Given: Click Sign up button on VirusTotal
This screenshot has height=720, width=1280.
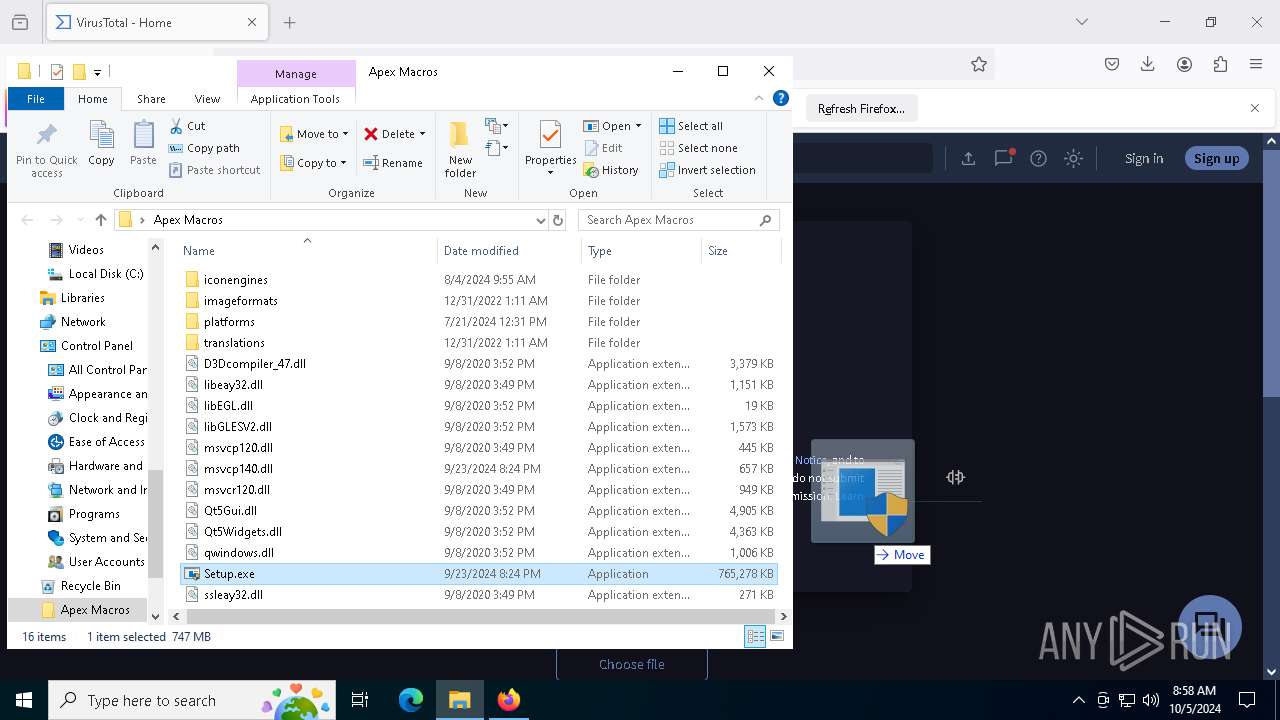Looking at the screenshot, I should coord(1216,158).
